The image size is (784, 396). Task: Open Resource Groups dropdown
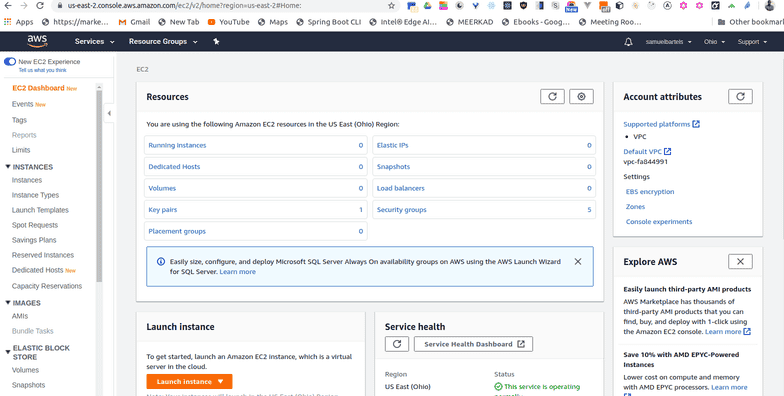point(163,42)
